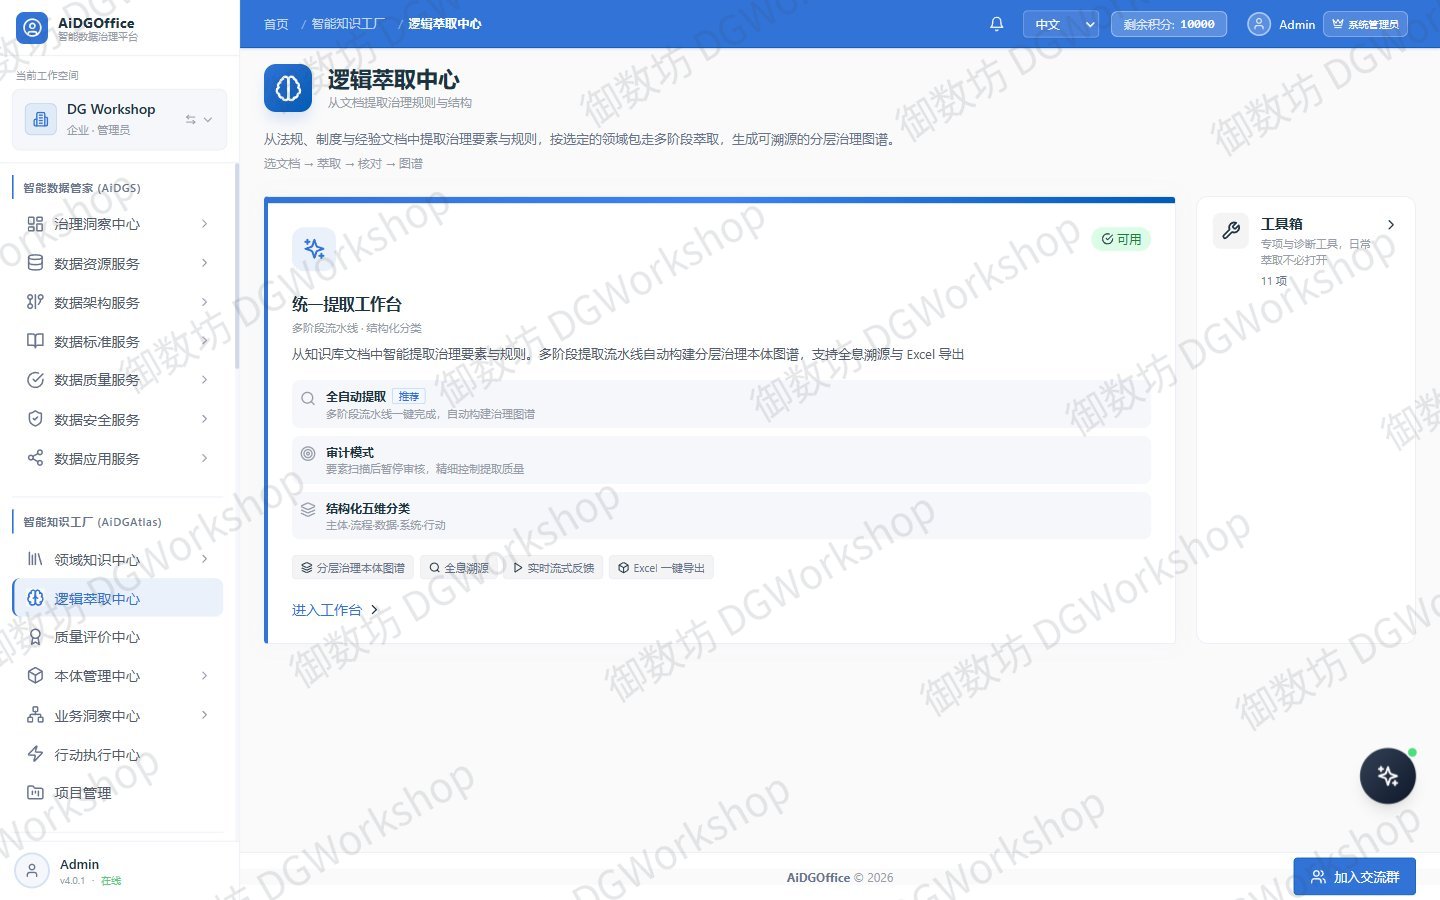
Task: Click the 逻辑萃取中心 brain icon in sidebar
Action: [35, 598]
